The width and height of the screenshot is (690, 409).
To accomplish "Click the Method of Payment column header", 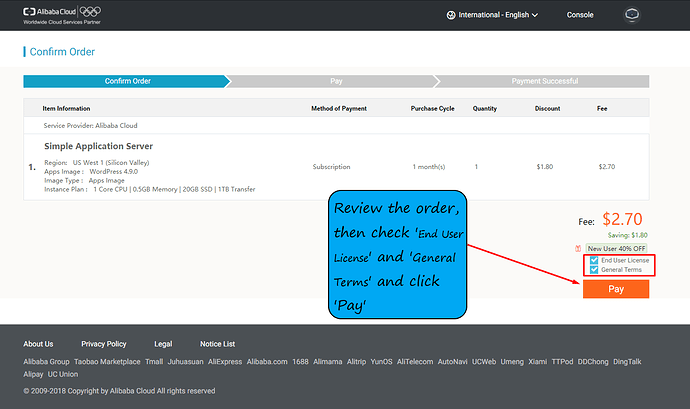I will [338, 108].
